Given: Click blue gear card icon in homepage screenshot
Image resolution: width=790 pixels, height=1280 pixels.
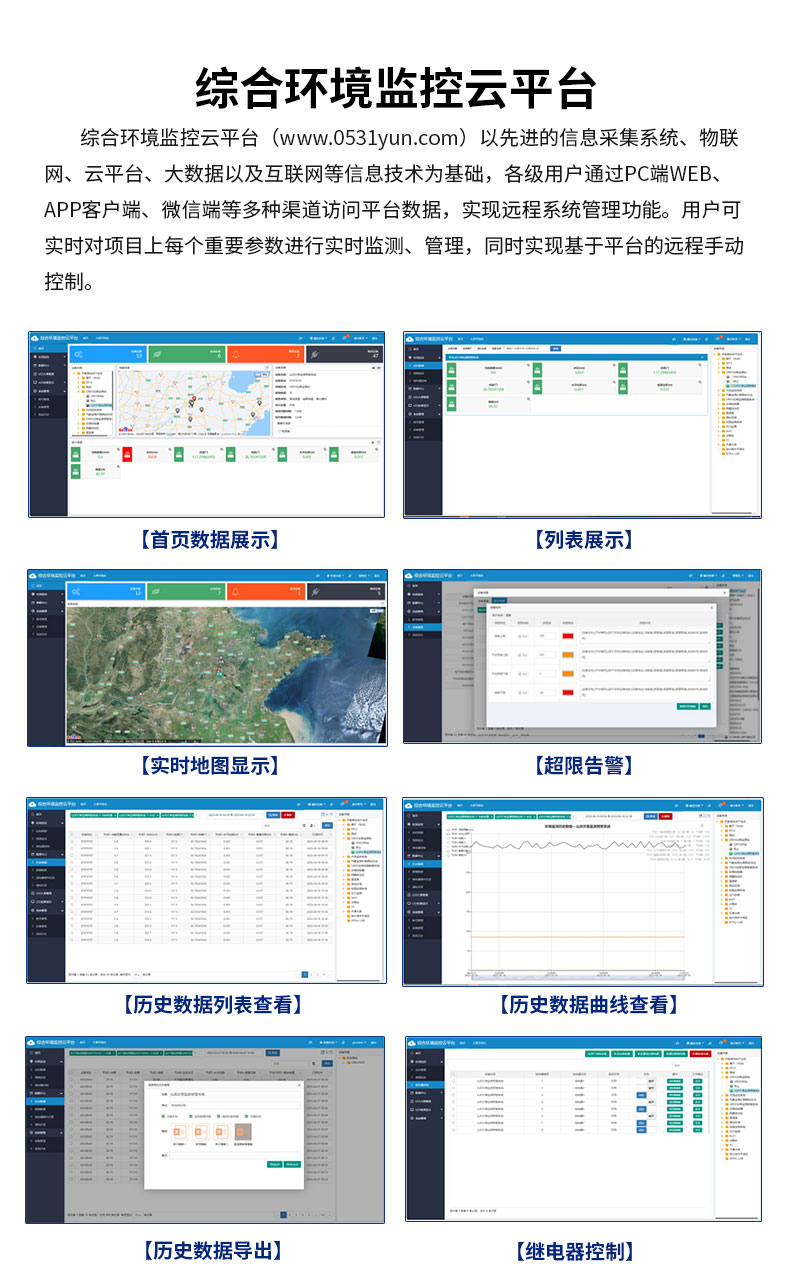Looking at the screenshot, I should coord(79,355).
